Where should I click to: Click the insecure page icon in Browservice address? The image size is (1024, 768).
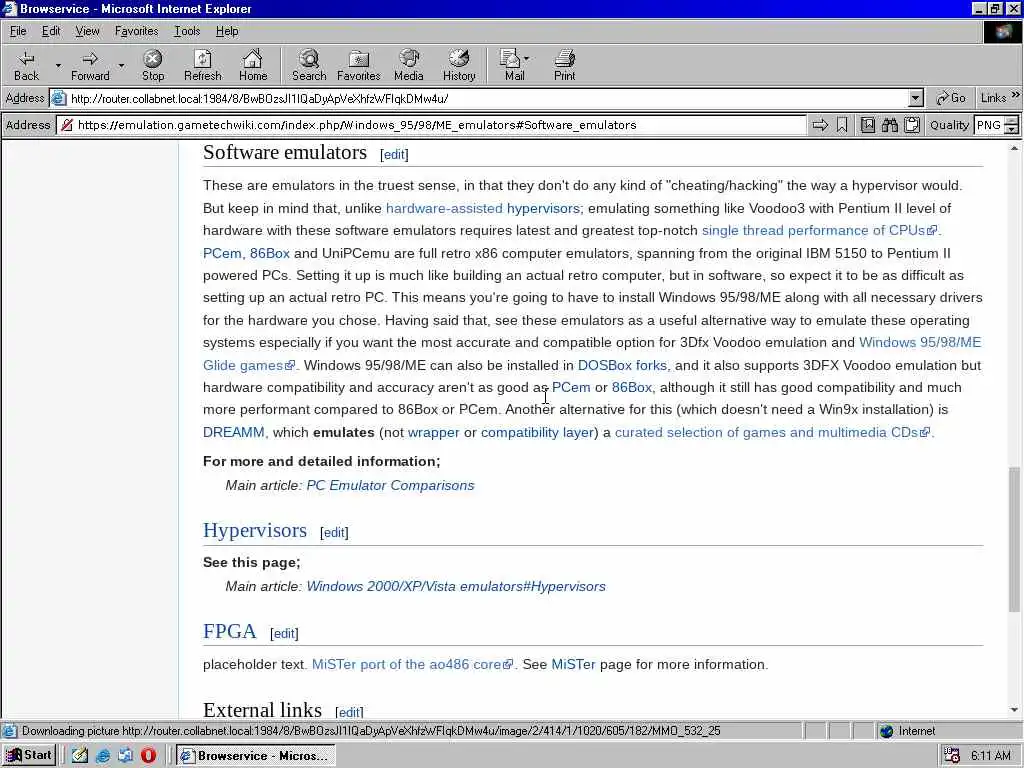tap(67, 125)
